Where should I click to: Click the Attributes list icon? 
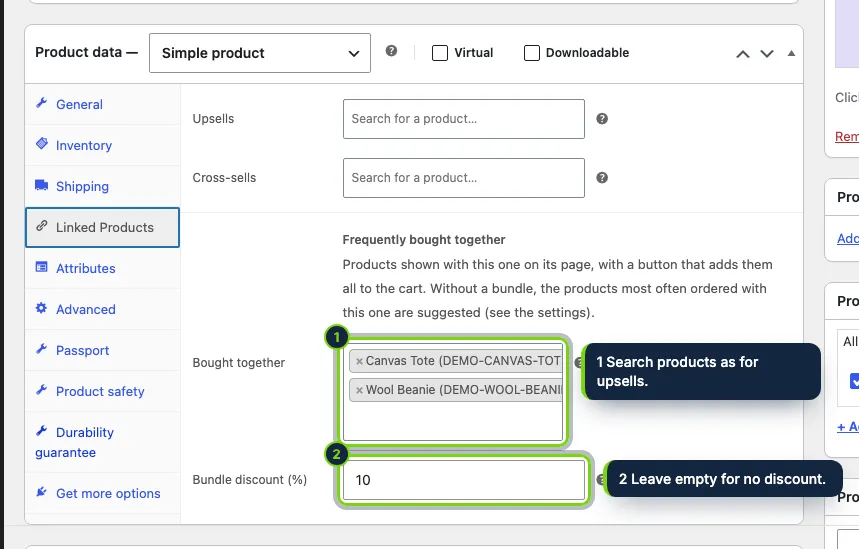click(x=42, y=267)
